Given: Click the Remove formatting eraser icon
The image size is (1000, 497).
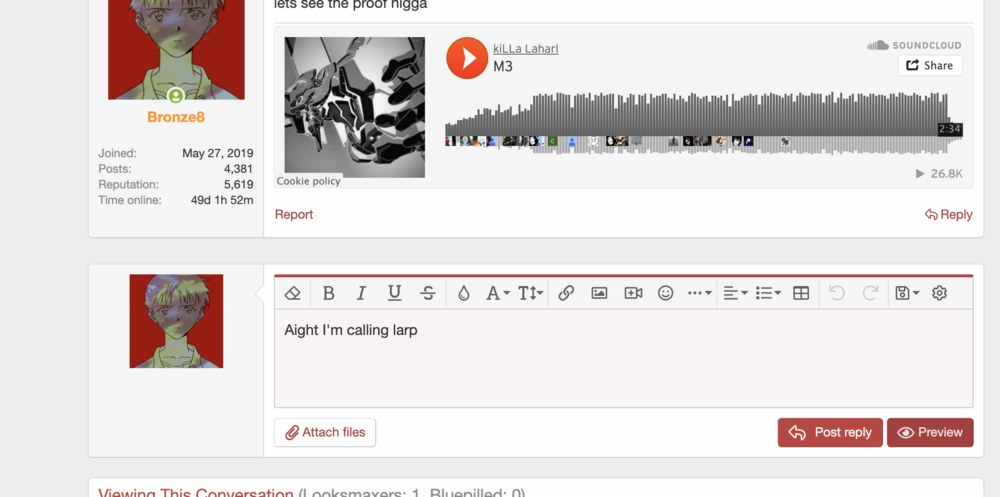Looking at the screenshot, I should coord(292,293).
